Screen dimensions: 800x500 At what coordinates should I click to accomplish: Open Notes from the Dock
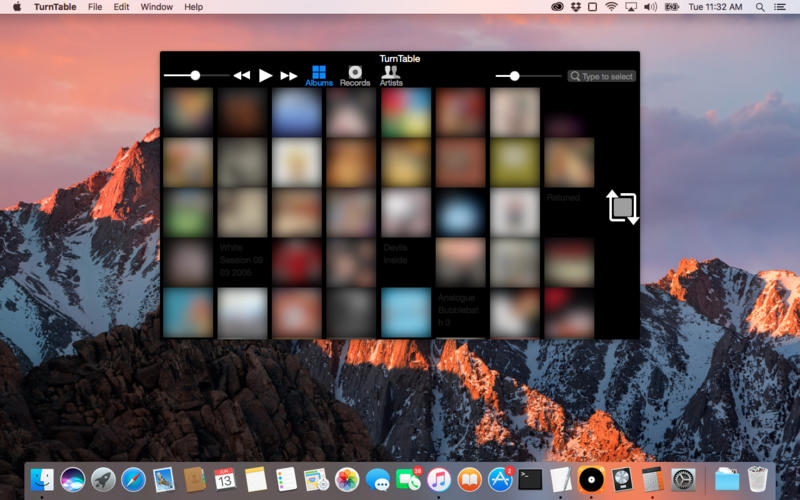click(256, 480)
